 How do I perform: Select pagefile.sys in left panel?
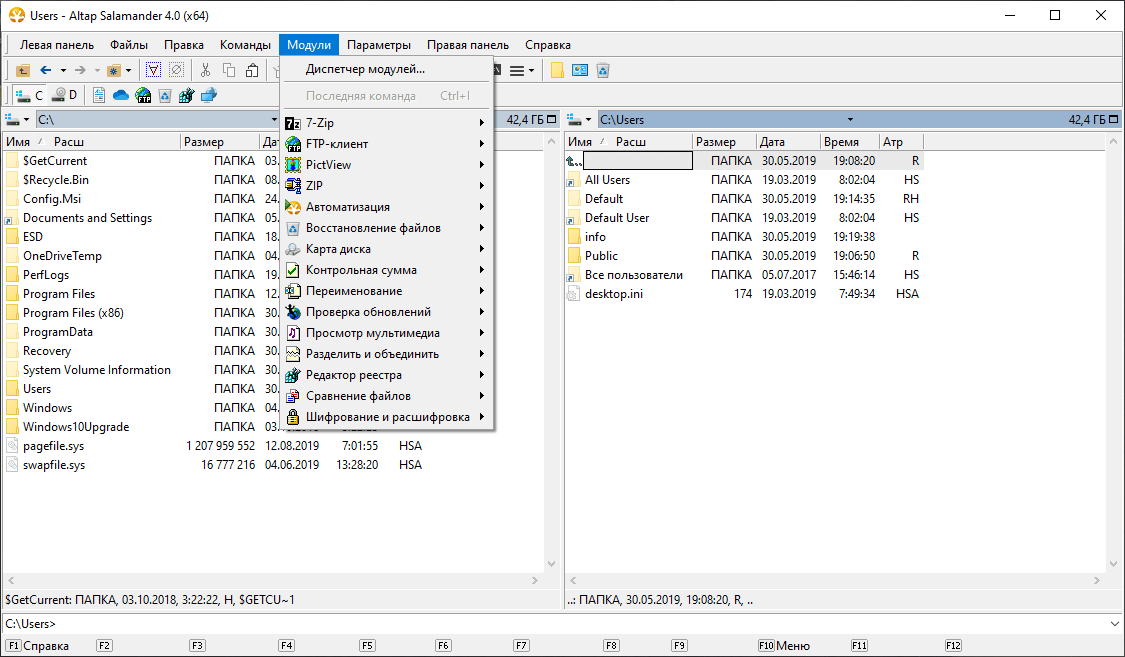[x=53, y=446]
